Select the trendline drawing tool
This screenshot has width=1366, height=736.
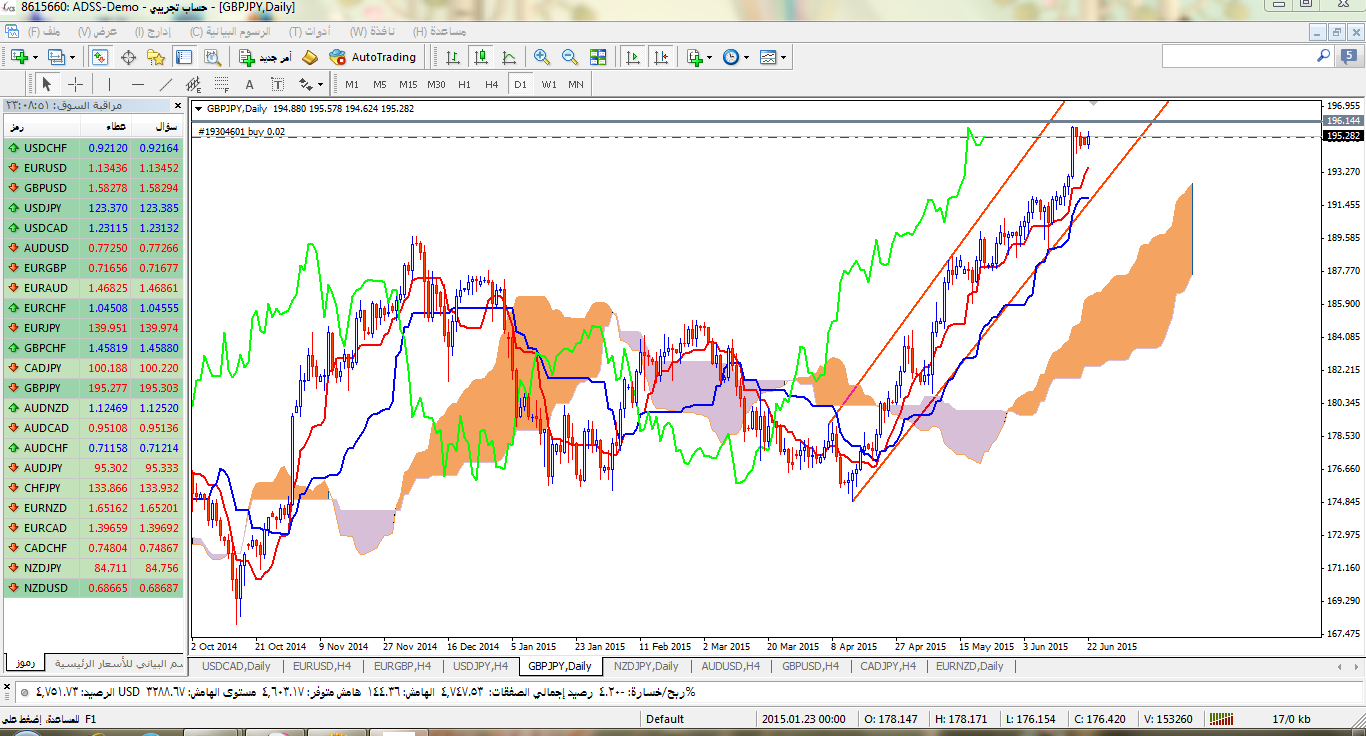pos(165,84)
